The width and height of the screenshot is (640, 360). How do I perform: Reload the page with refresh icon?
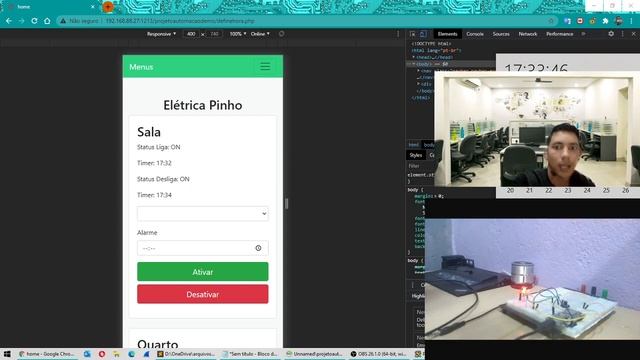pyautogui.click(x=34, y=21)
